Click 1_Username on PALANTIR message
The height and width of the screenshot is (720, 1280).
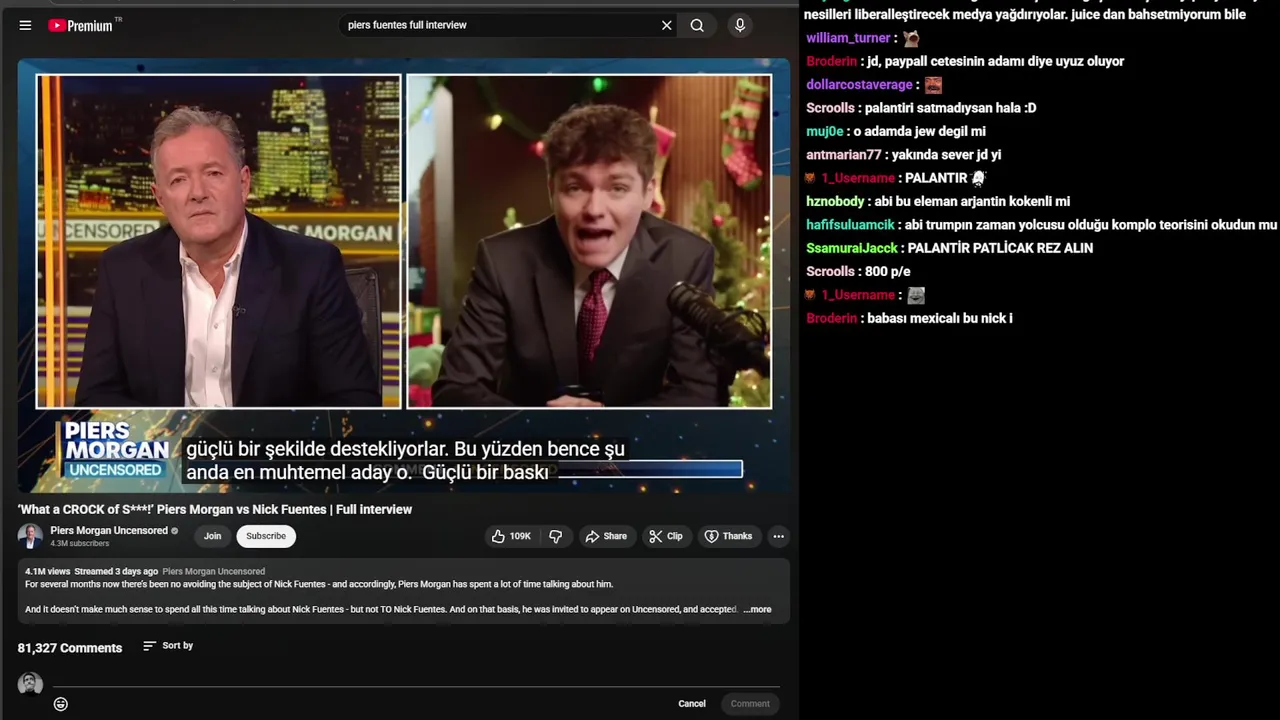coord(858,178)
